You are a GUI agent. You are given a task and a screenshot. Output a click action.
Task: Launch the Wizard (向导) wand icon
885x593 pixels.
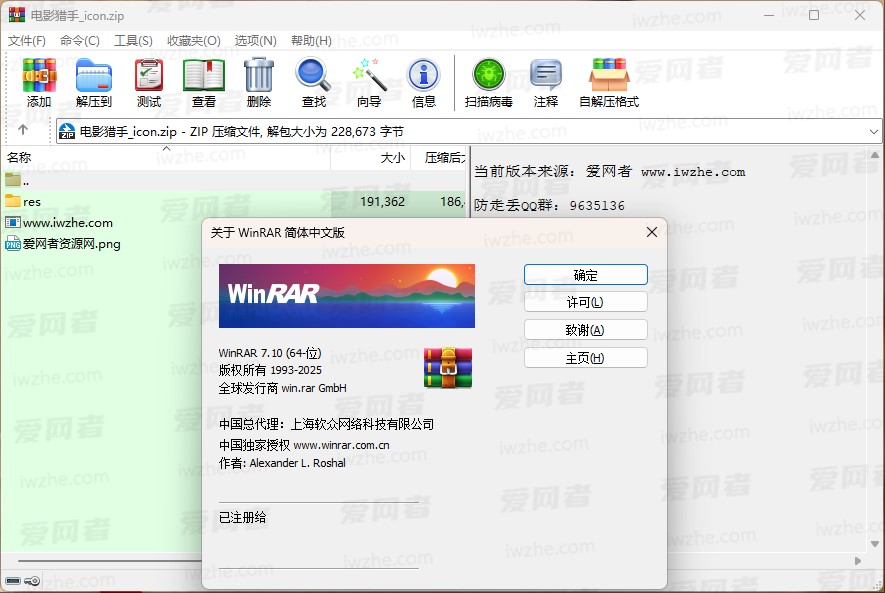369,74
